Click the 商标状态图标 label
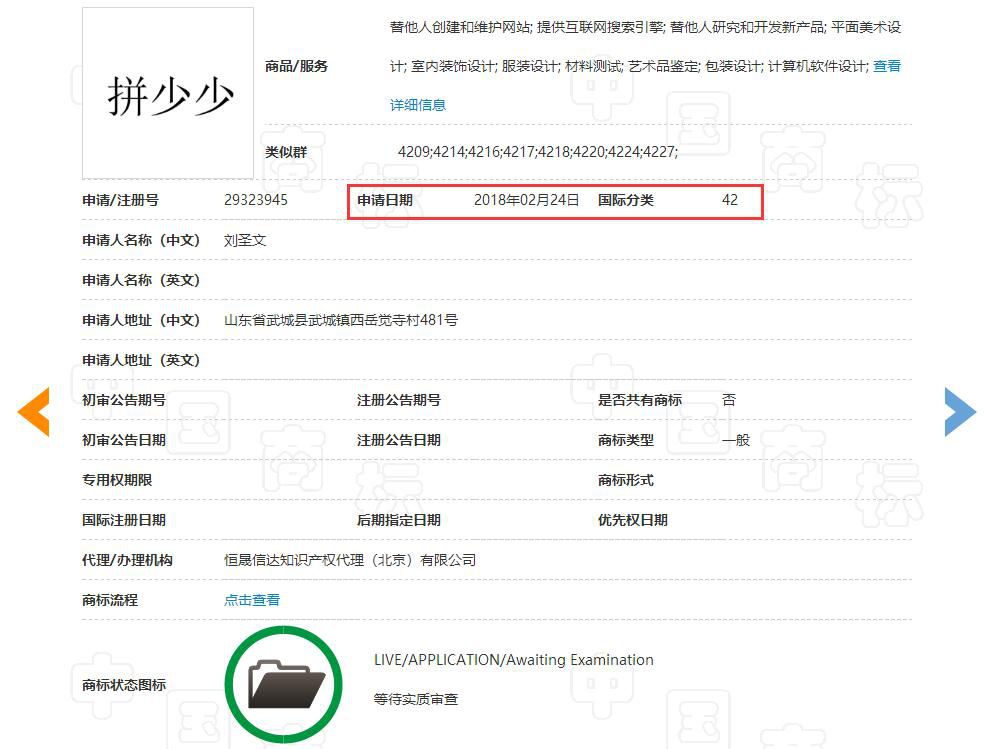Viewport: 997px width, 749px height. pyautogui.click(x=124, y=685)
